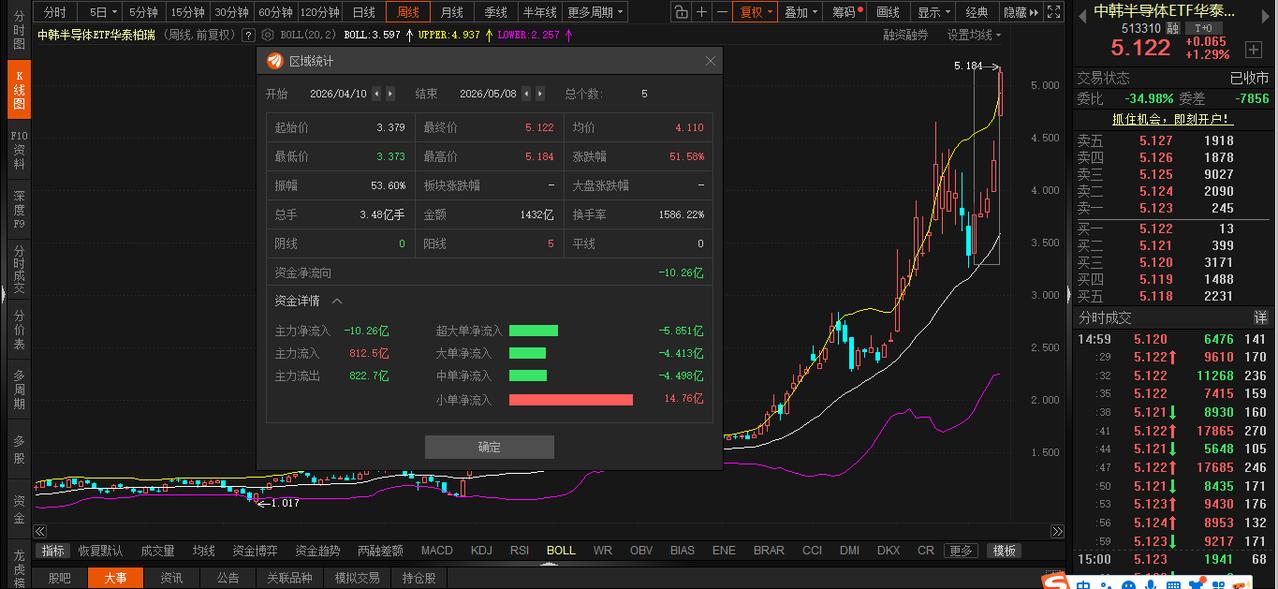Click the end date field 2026/05/08

click(488, 93)
